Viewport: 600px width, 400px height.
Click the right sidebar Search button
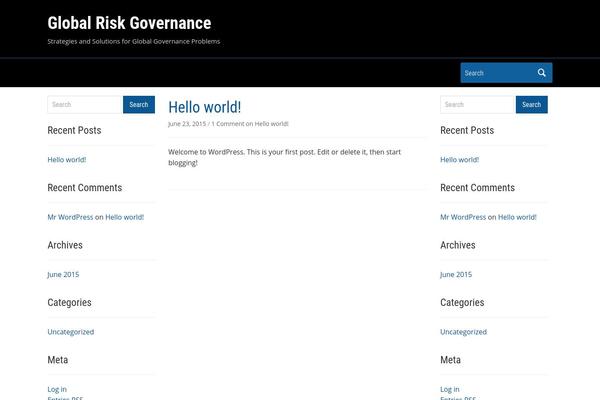tap(532, 104)
